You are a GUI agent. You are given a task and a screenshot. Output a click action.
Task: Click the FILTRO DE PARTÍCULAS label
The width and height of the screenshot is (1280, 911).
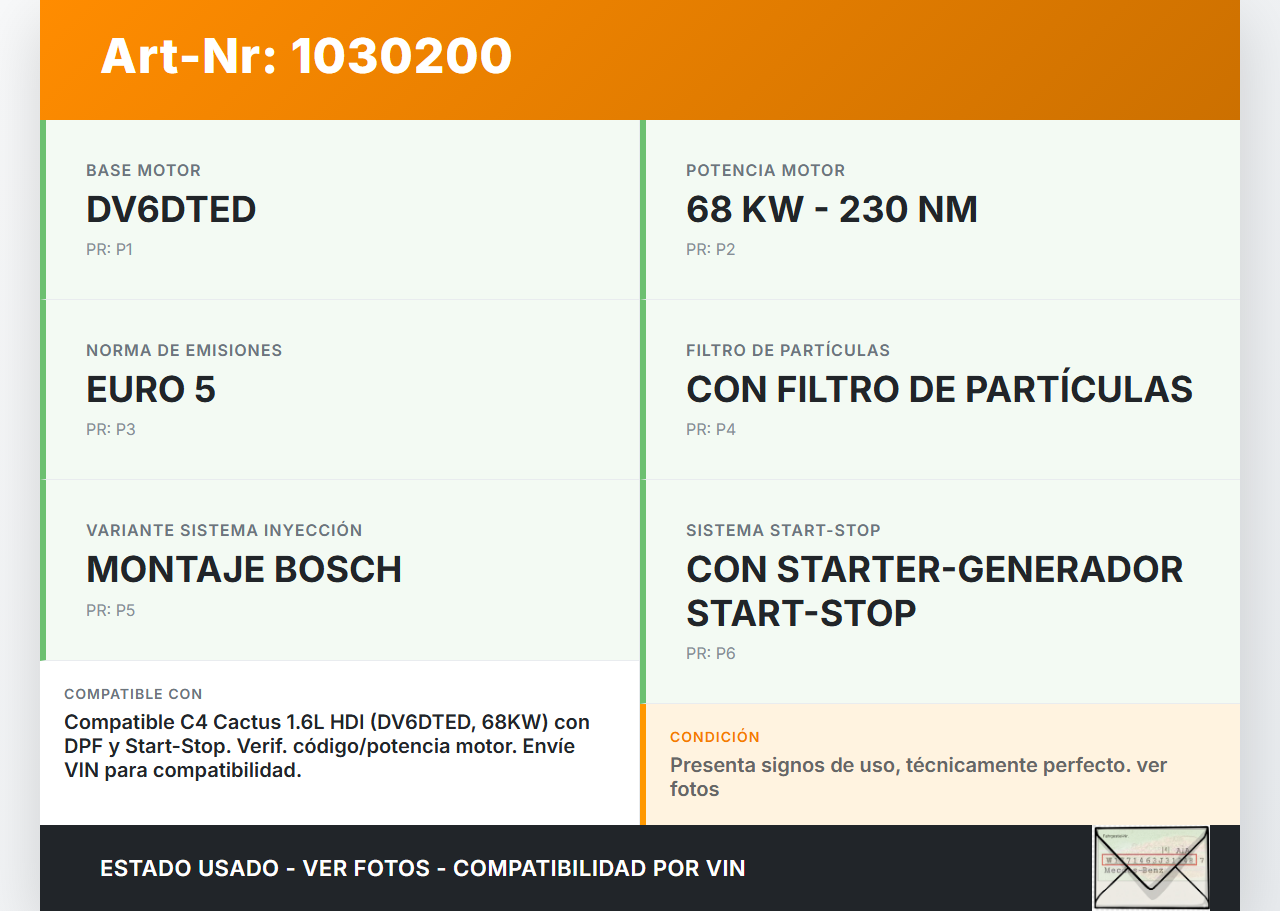(x=788, y=350)
